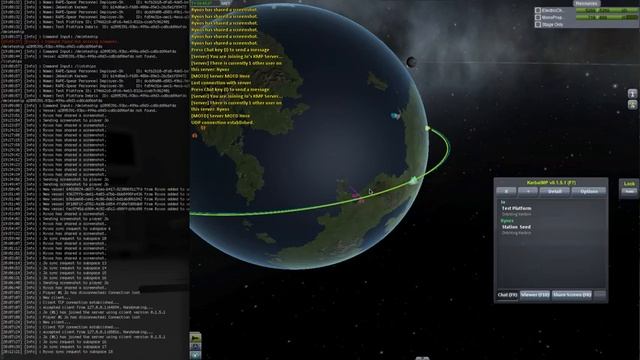Toggle the MonoPropellant resource checkbox
The height and width of the screenshot is (360, 640).
pos(538,18)
